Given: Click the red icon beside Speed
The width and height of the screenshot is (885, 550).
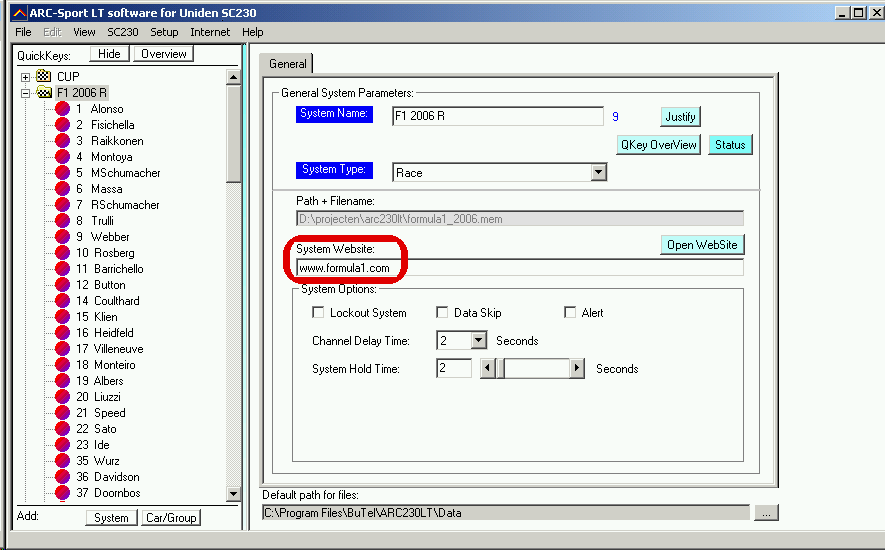Looking at the screenshot, I should (x=63, y=412).
